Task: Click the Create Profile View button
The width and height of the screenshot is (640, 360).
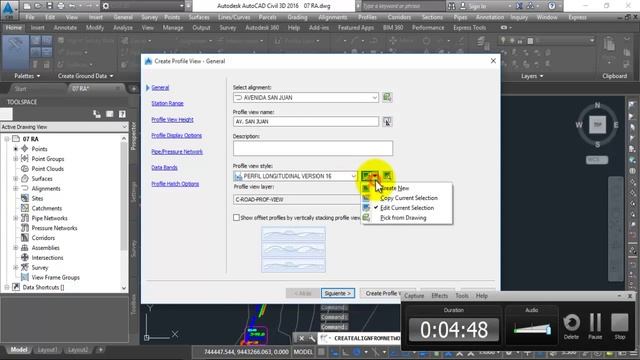Action: 381,293
